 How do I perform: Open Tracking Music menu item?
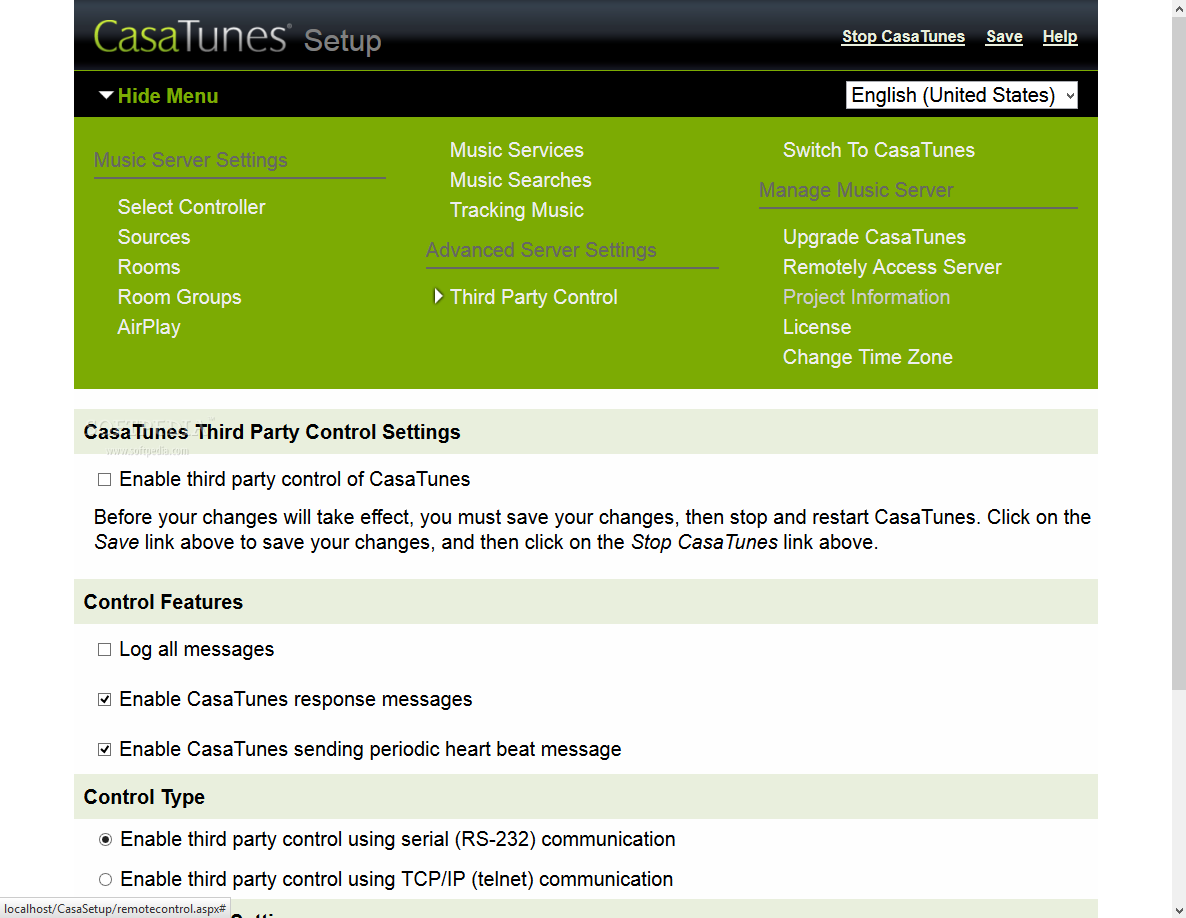pyautogui.click(x=517, y=210)
